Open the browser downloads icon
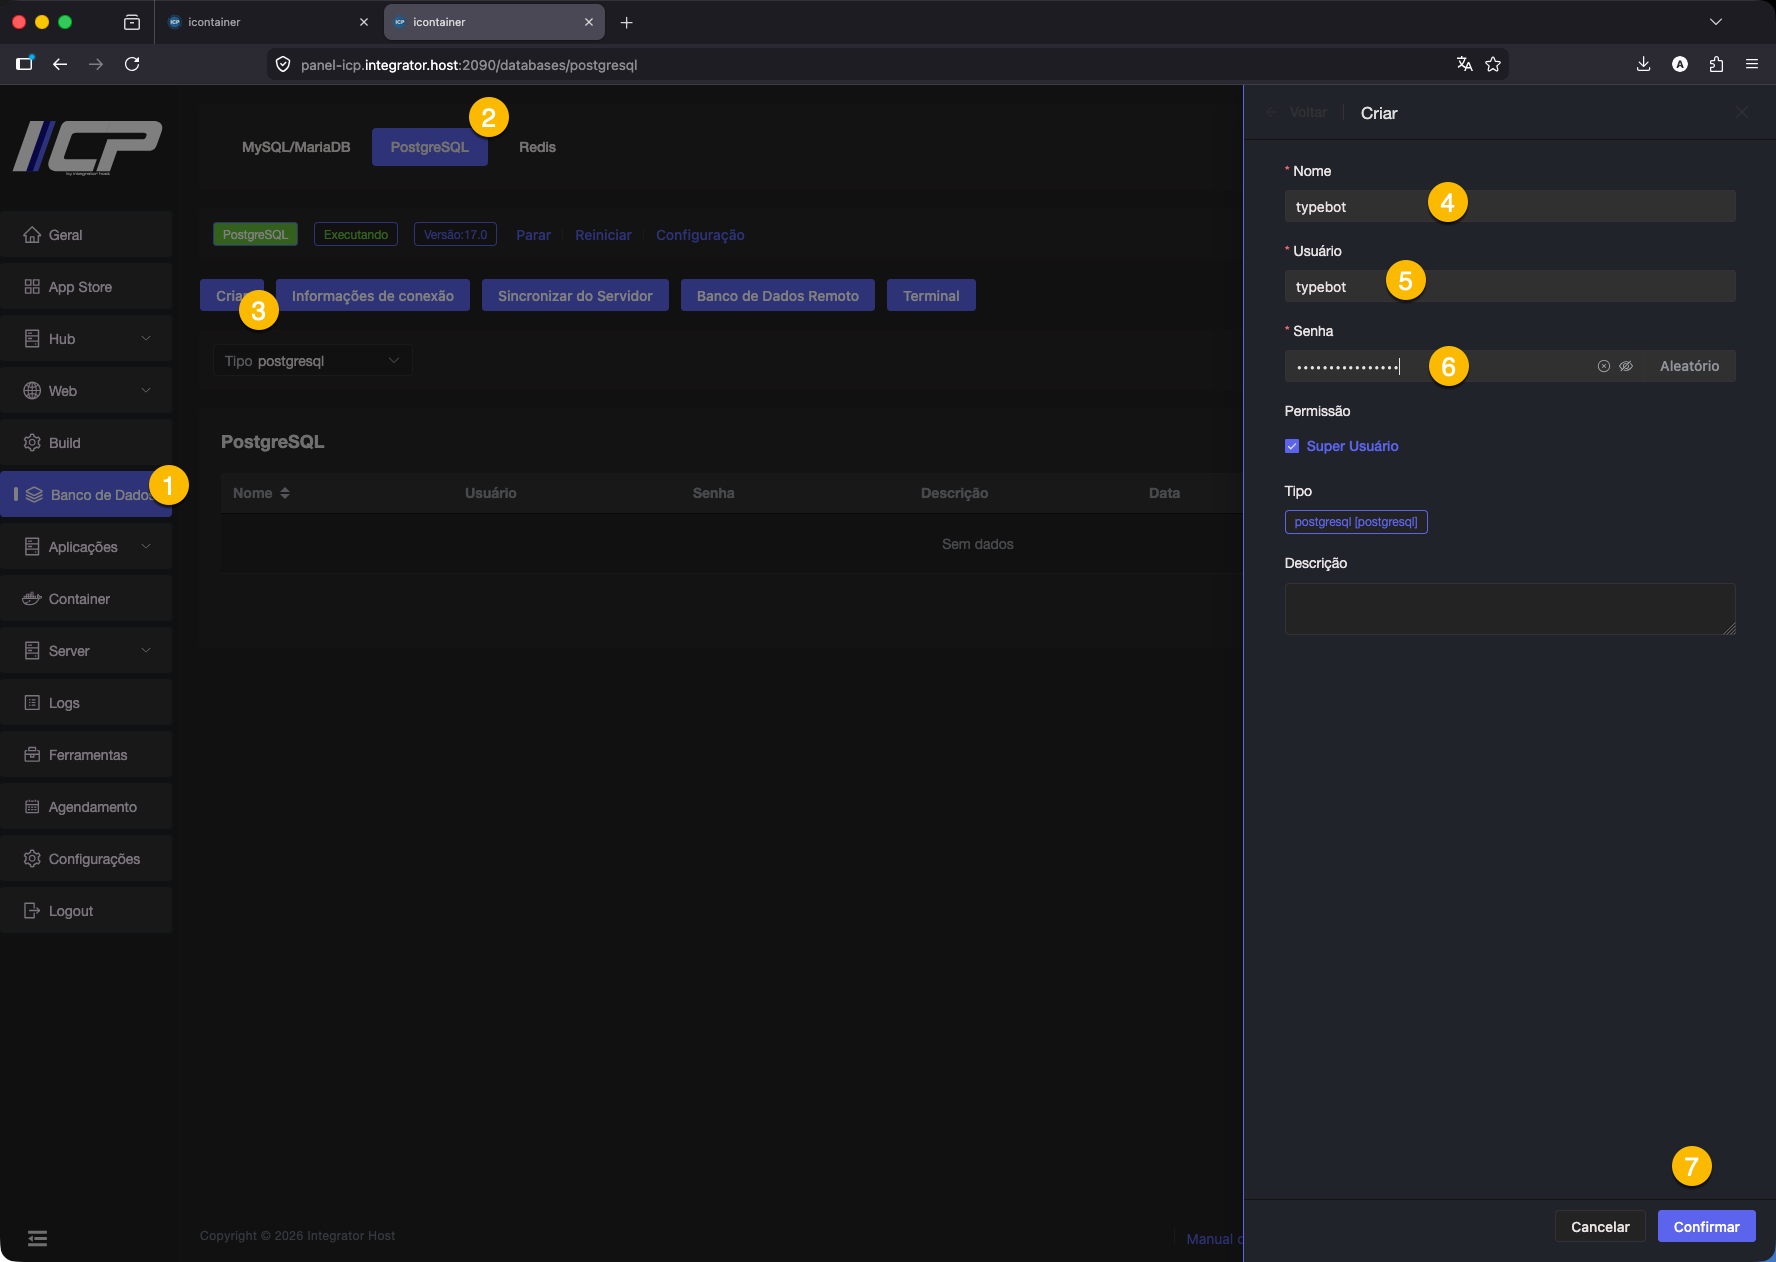 pos(1643,64)
